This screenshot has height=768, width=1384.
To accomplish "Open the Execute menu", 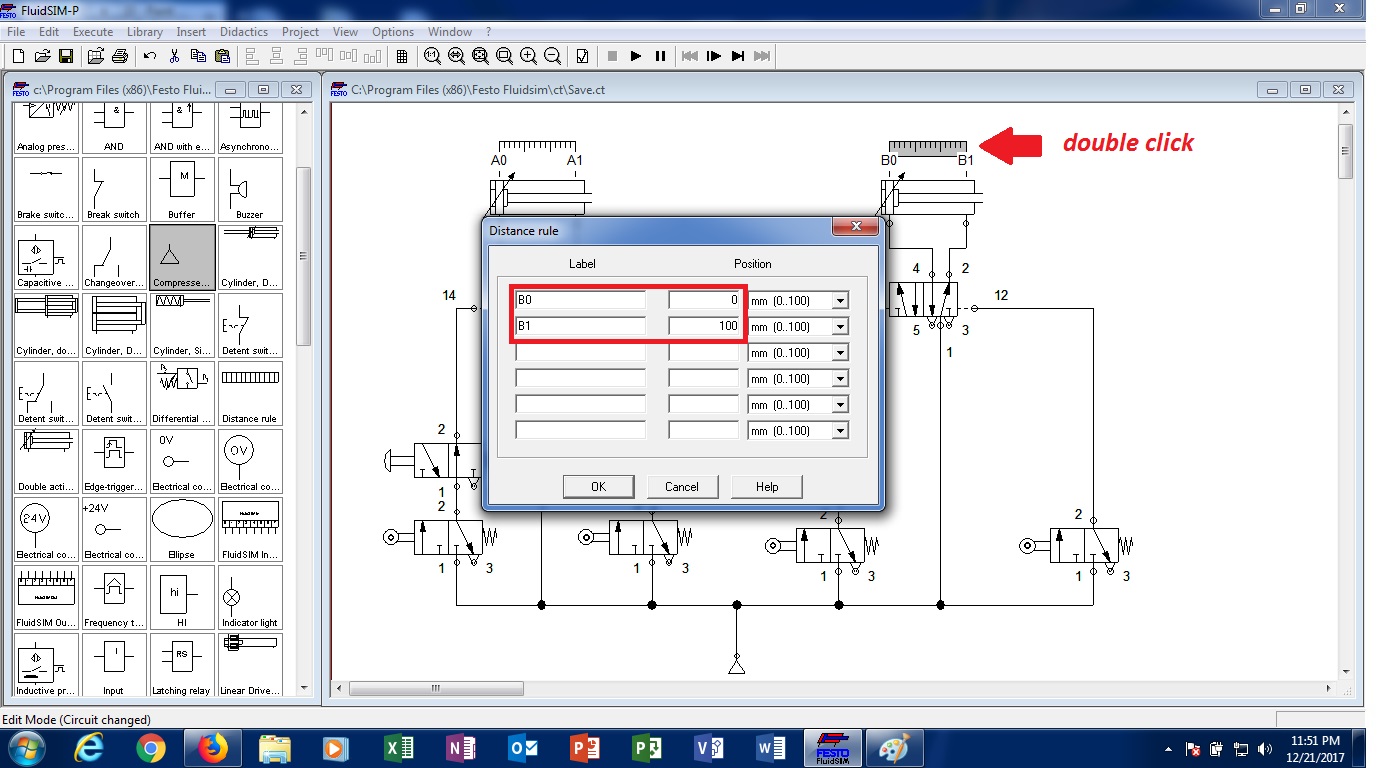I will tap(93, 32).
